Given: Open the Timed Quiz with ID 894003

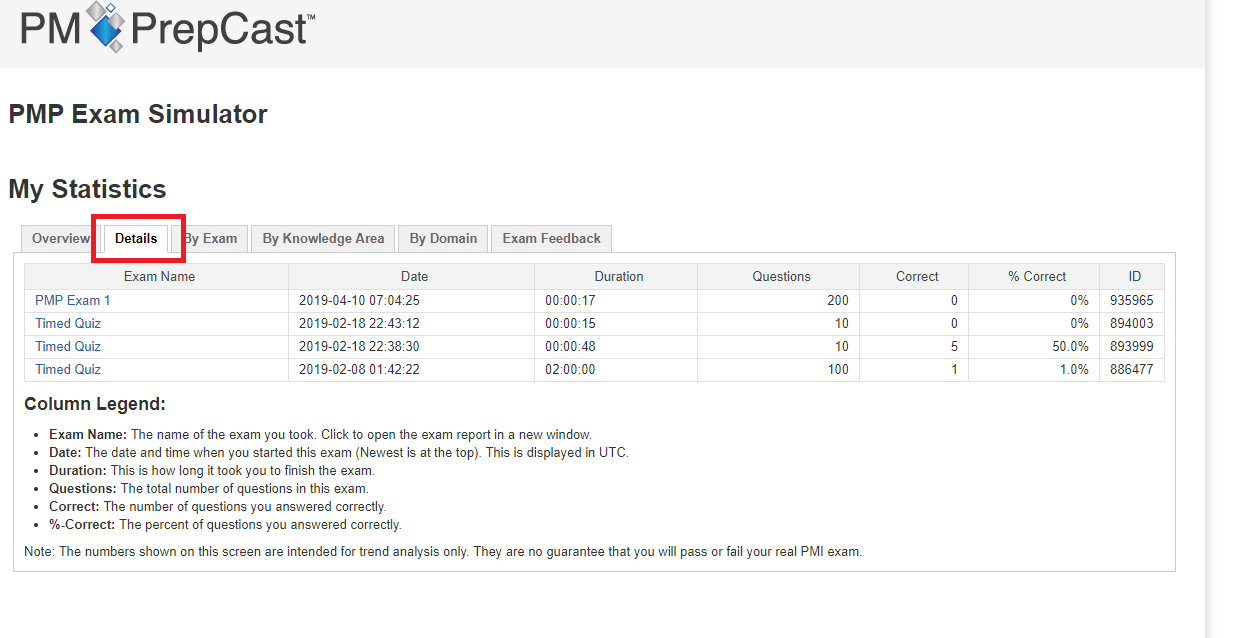Looking at the screenshot, I should (68, 324).
